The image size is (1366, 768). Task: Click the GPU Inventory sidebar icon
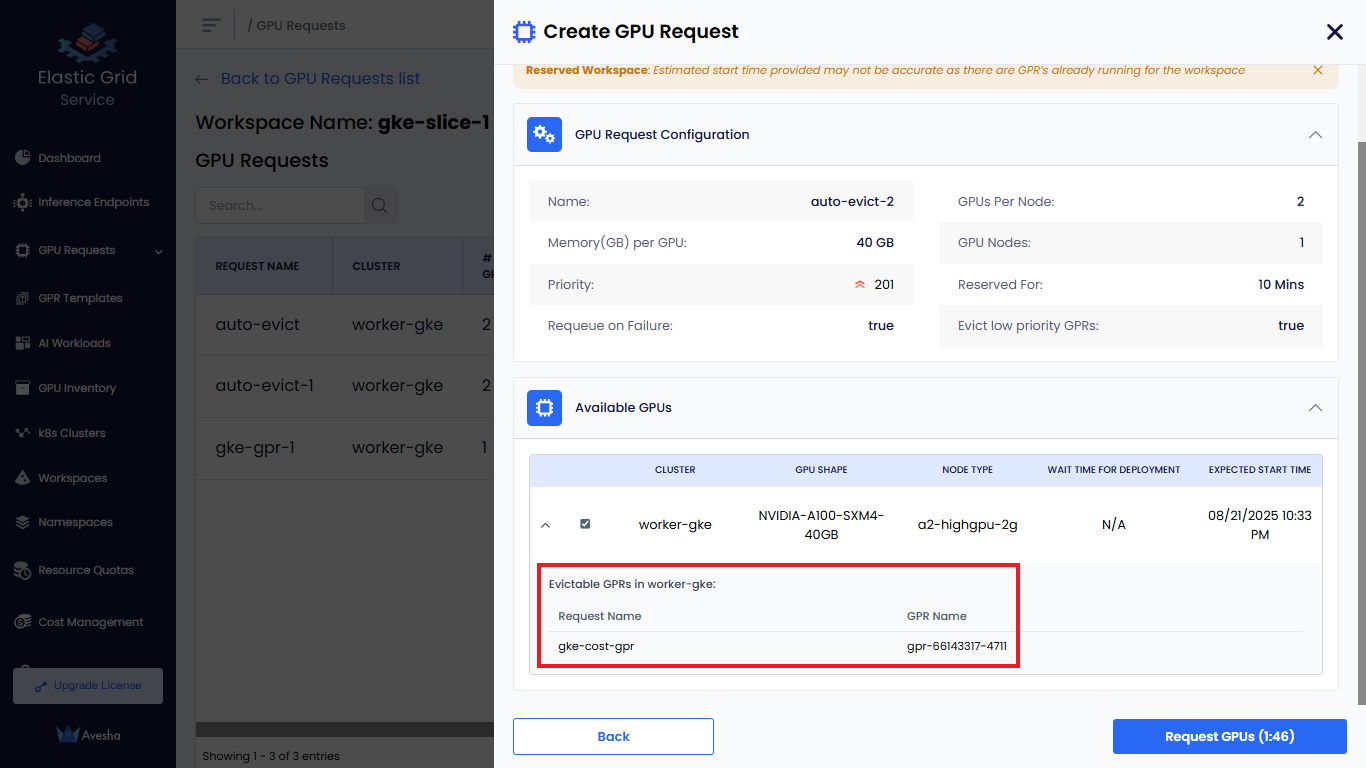pyautogui.click(x=22, y=388)
